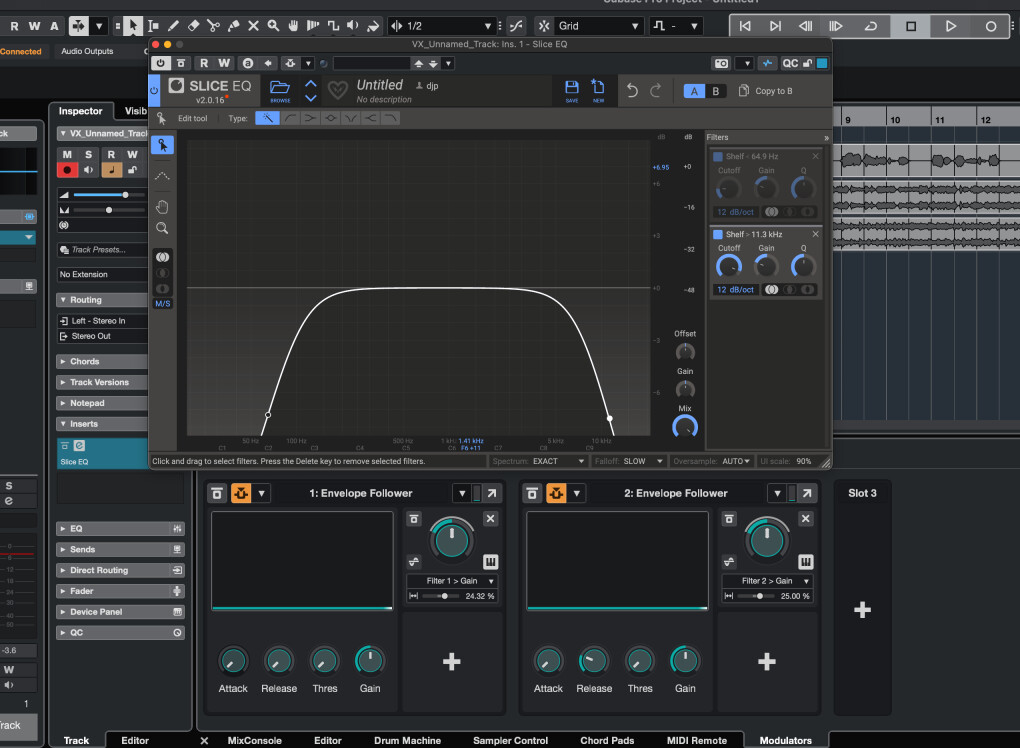This screenshot has height=748, width=1020.
Task: Remove Shelf 11.3 kHz filter with X
Action: pos(816,234)
